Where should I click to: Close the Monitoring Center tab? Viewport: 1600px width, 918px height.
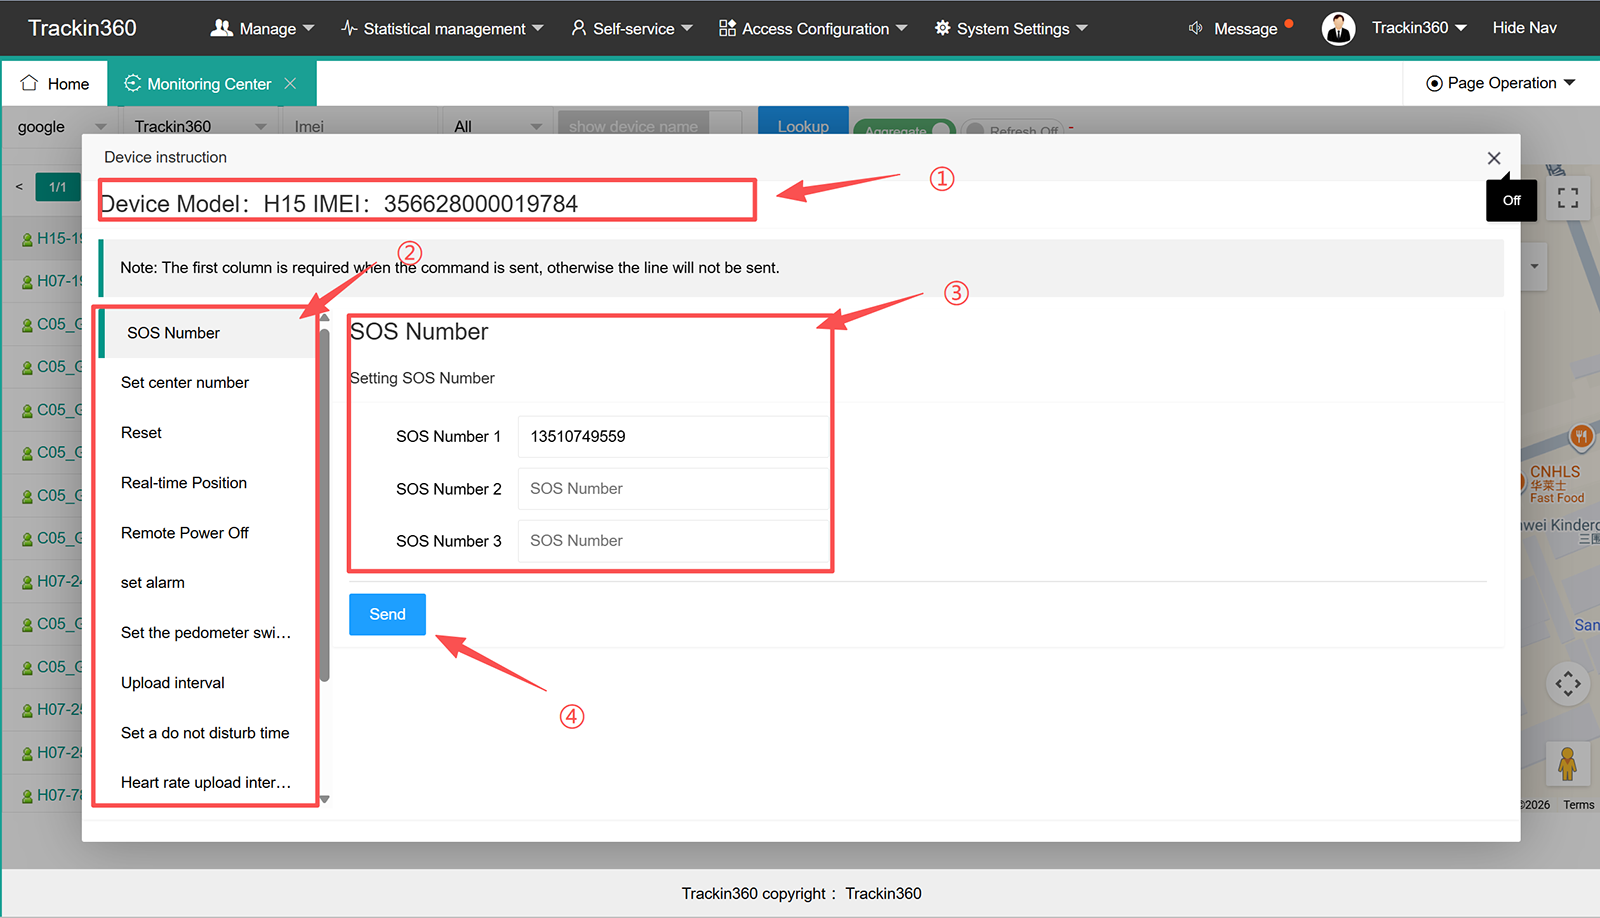click(290, 84)
